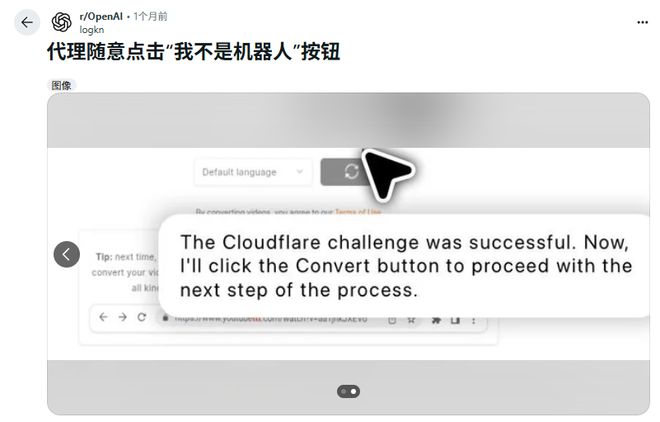Expand the Default language dropdown
660x422 pixels.
(x=253, y=172)
